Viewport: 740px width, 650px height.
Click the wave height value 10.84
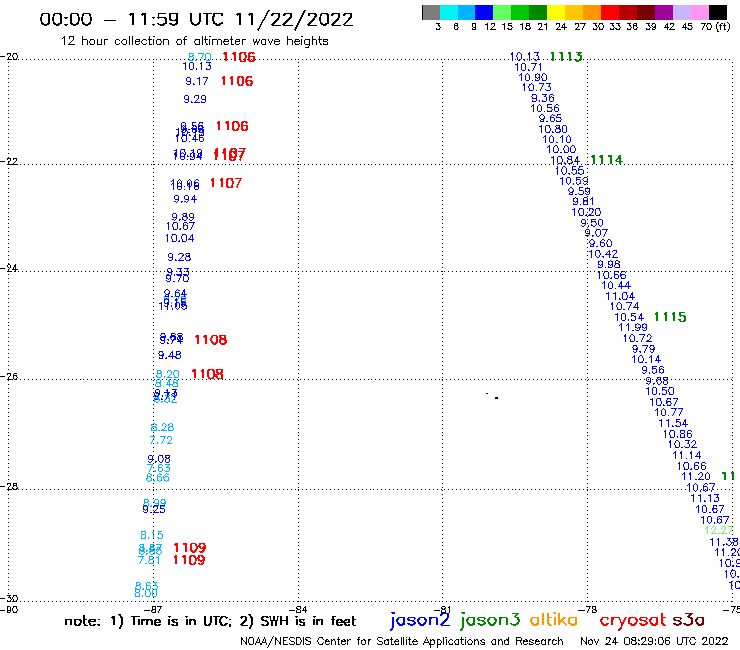[565, 160]
